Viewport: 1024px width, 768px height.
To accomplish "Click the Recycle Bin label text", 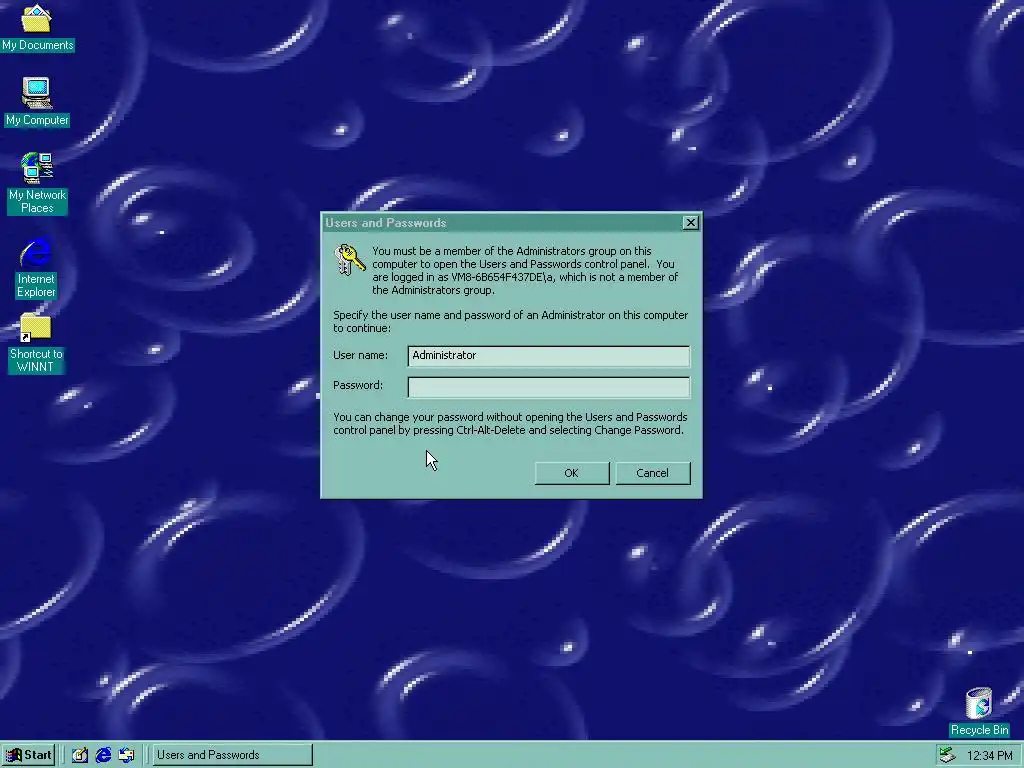I will tap(979, 730).
